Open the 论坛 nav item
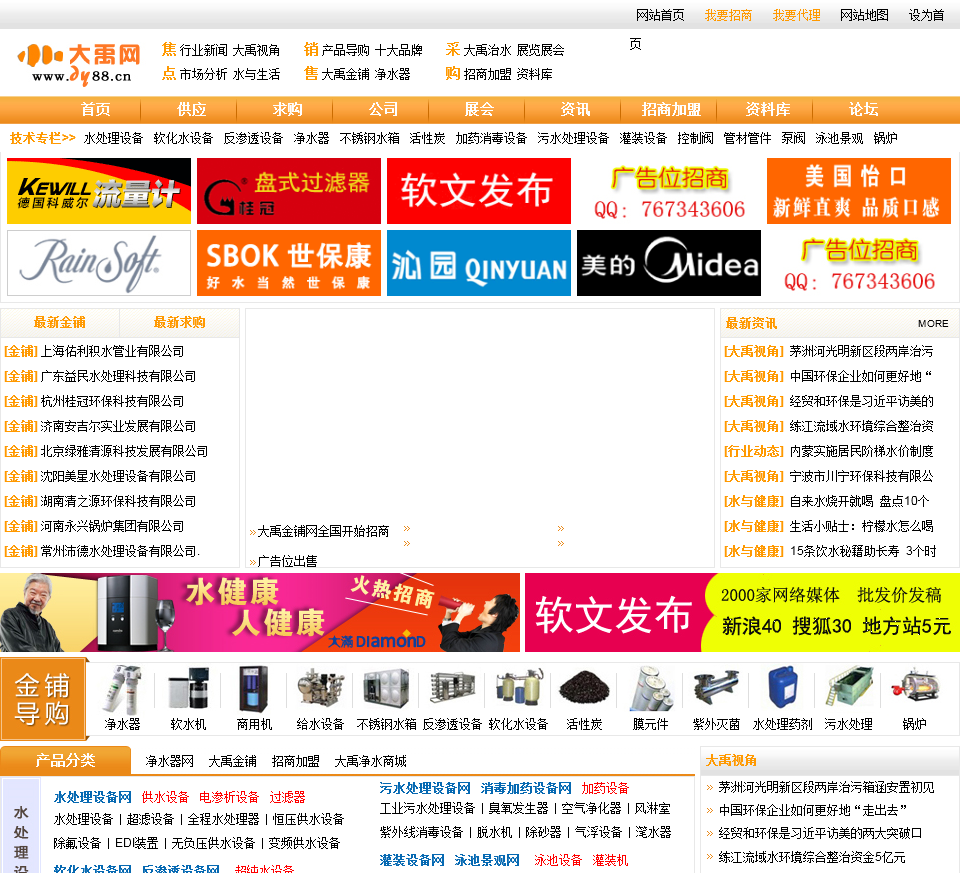 [x=863, y=110]
